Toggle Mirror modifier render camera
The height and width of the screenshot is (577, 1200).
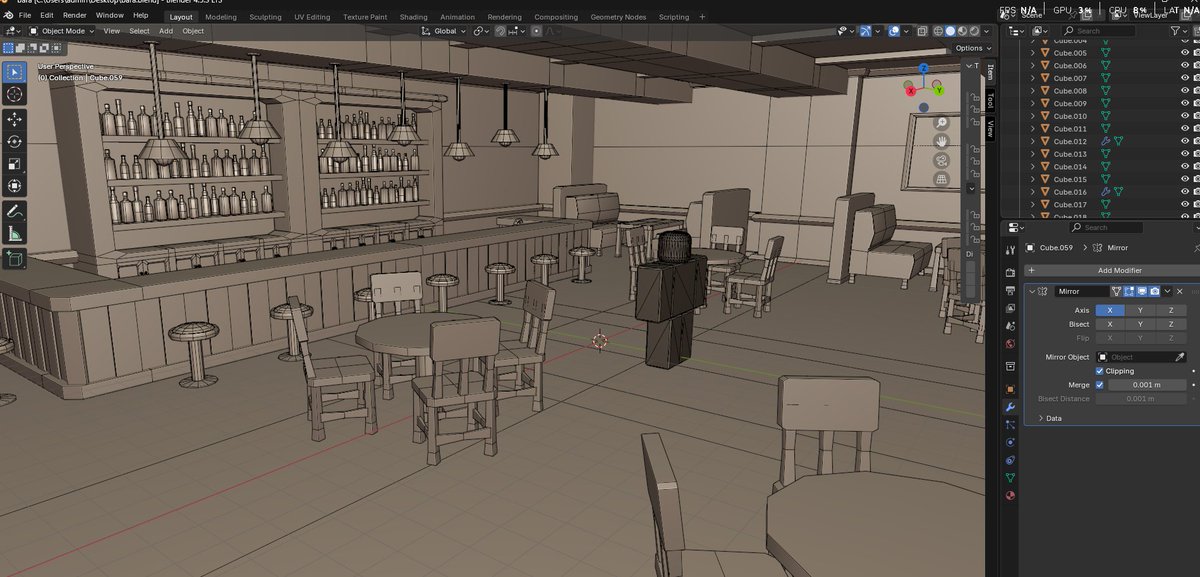coord(1155,291)
